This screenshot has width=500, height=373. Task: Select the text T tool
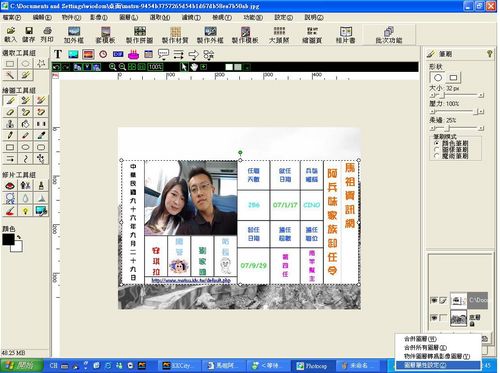[x=58, y=54]
